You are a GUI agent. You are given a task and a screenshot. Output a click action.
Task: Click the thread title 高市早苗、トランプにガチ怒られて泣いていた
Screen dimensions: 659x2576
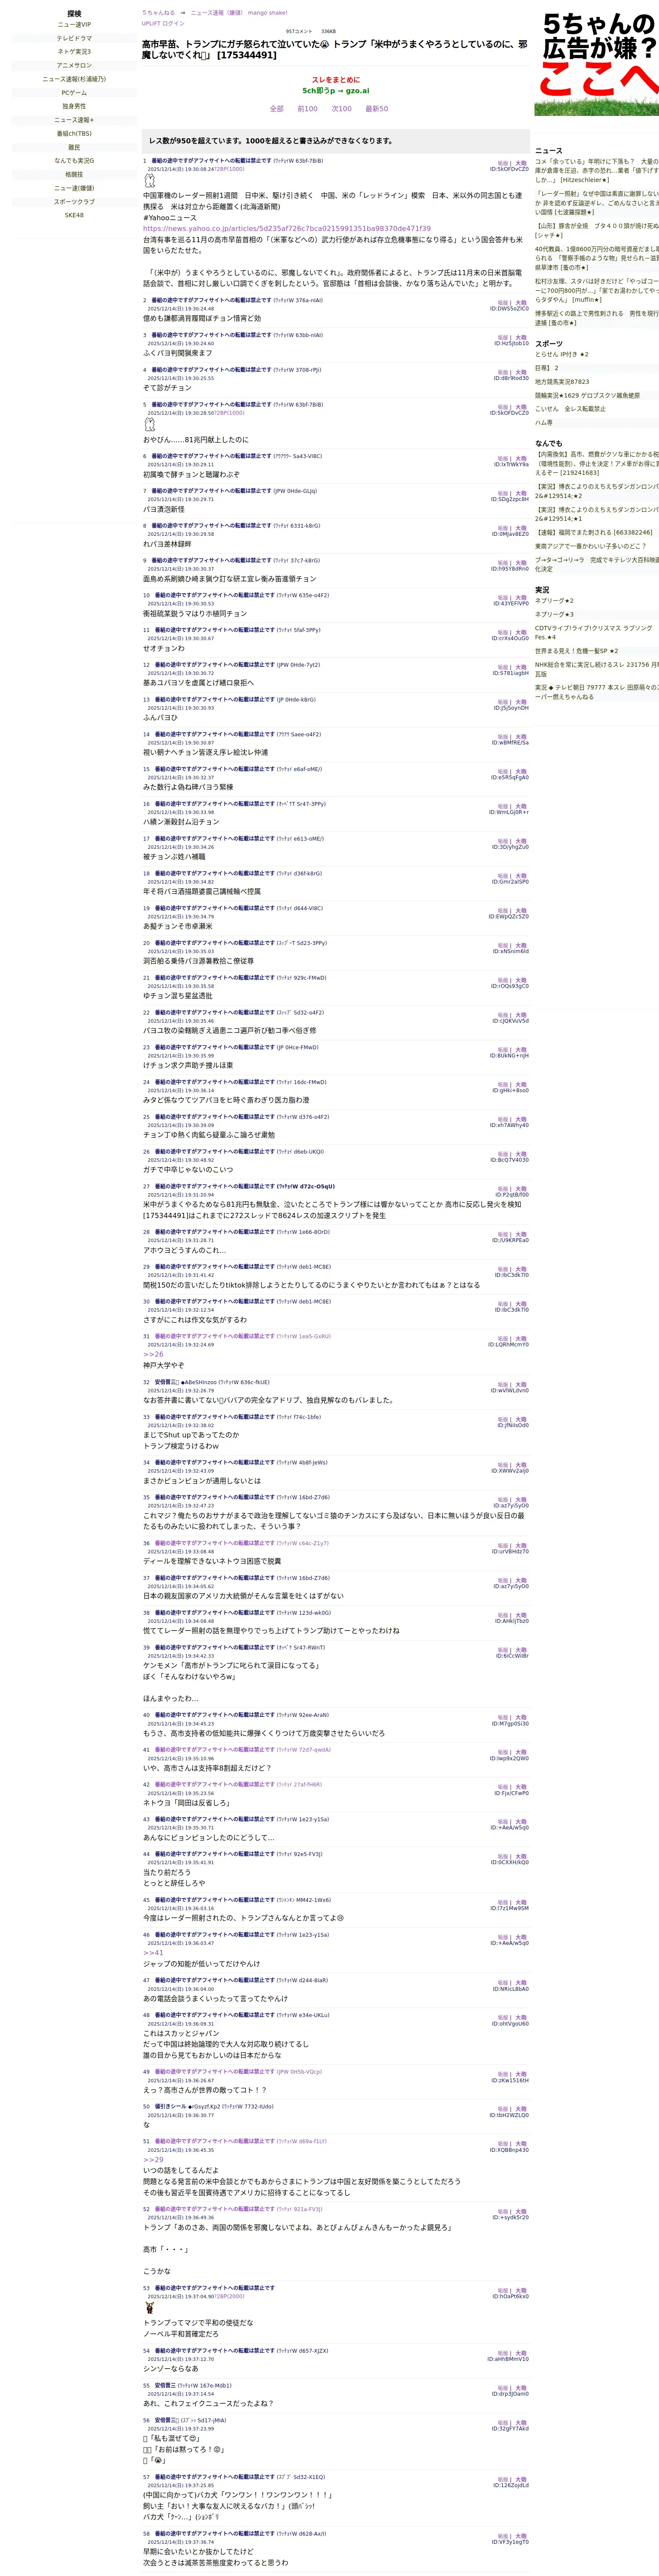click(334, 50)
